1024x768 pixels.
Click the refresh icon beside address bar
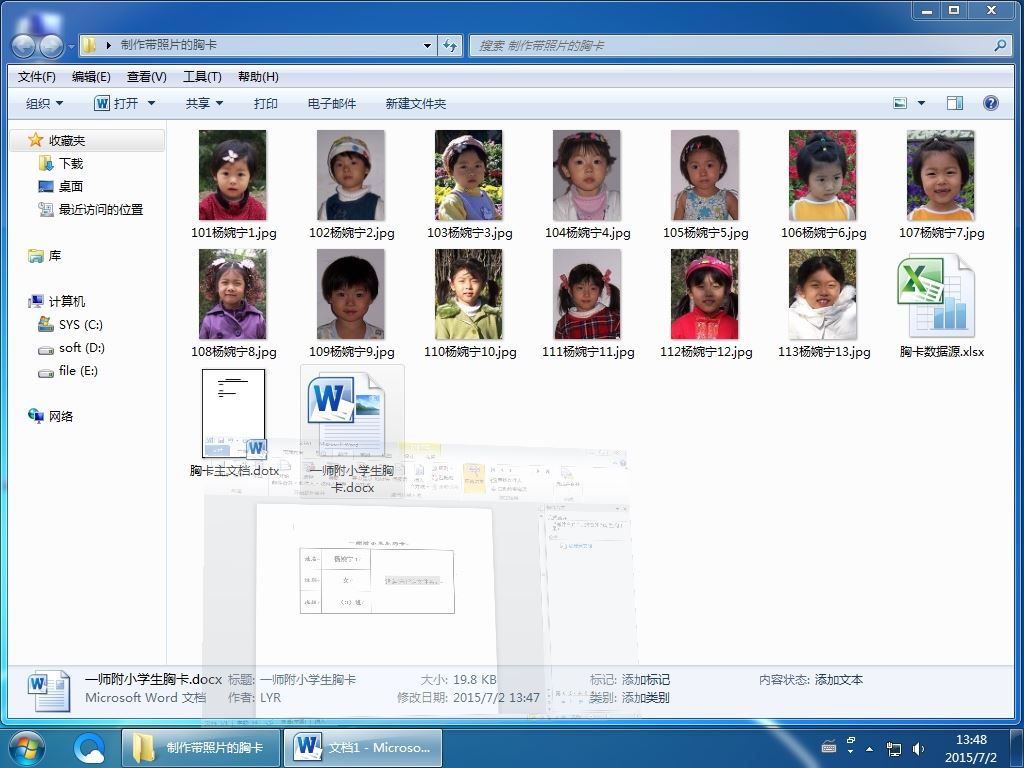click(x=450, y=45)
